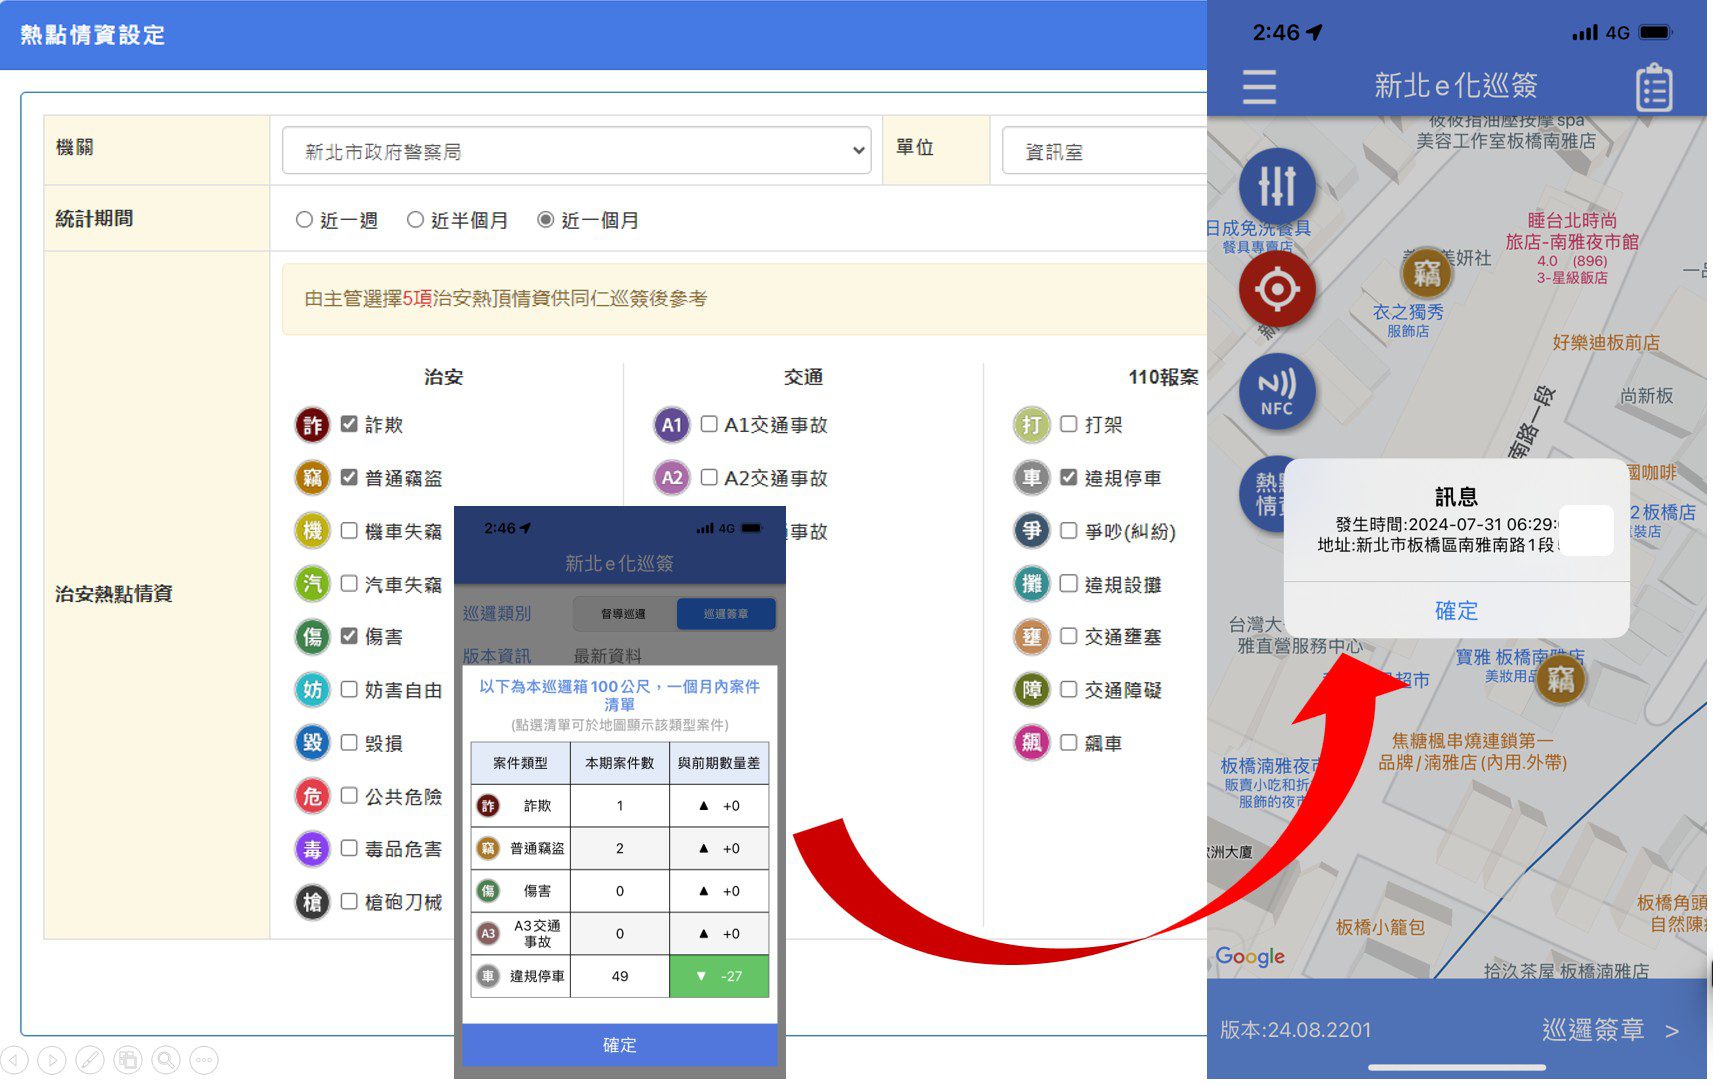Uncheck the 普通竊盜 checkbox

click(349, 477)
